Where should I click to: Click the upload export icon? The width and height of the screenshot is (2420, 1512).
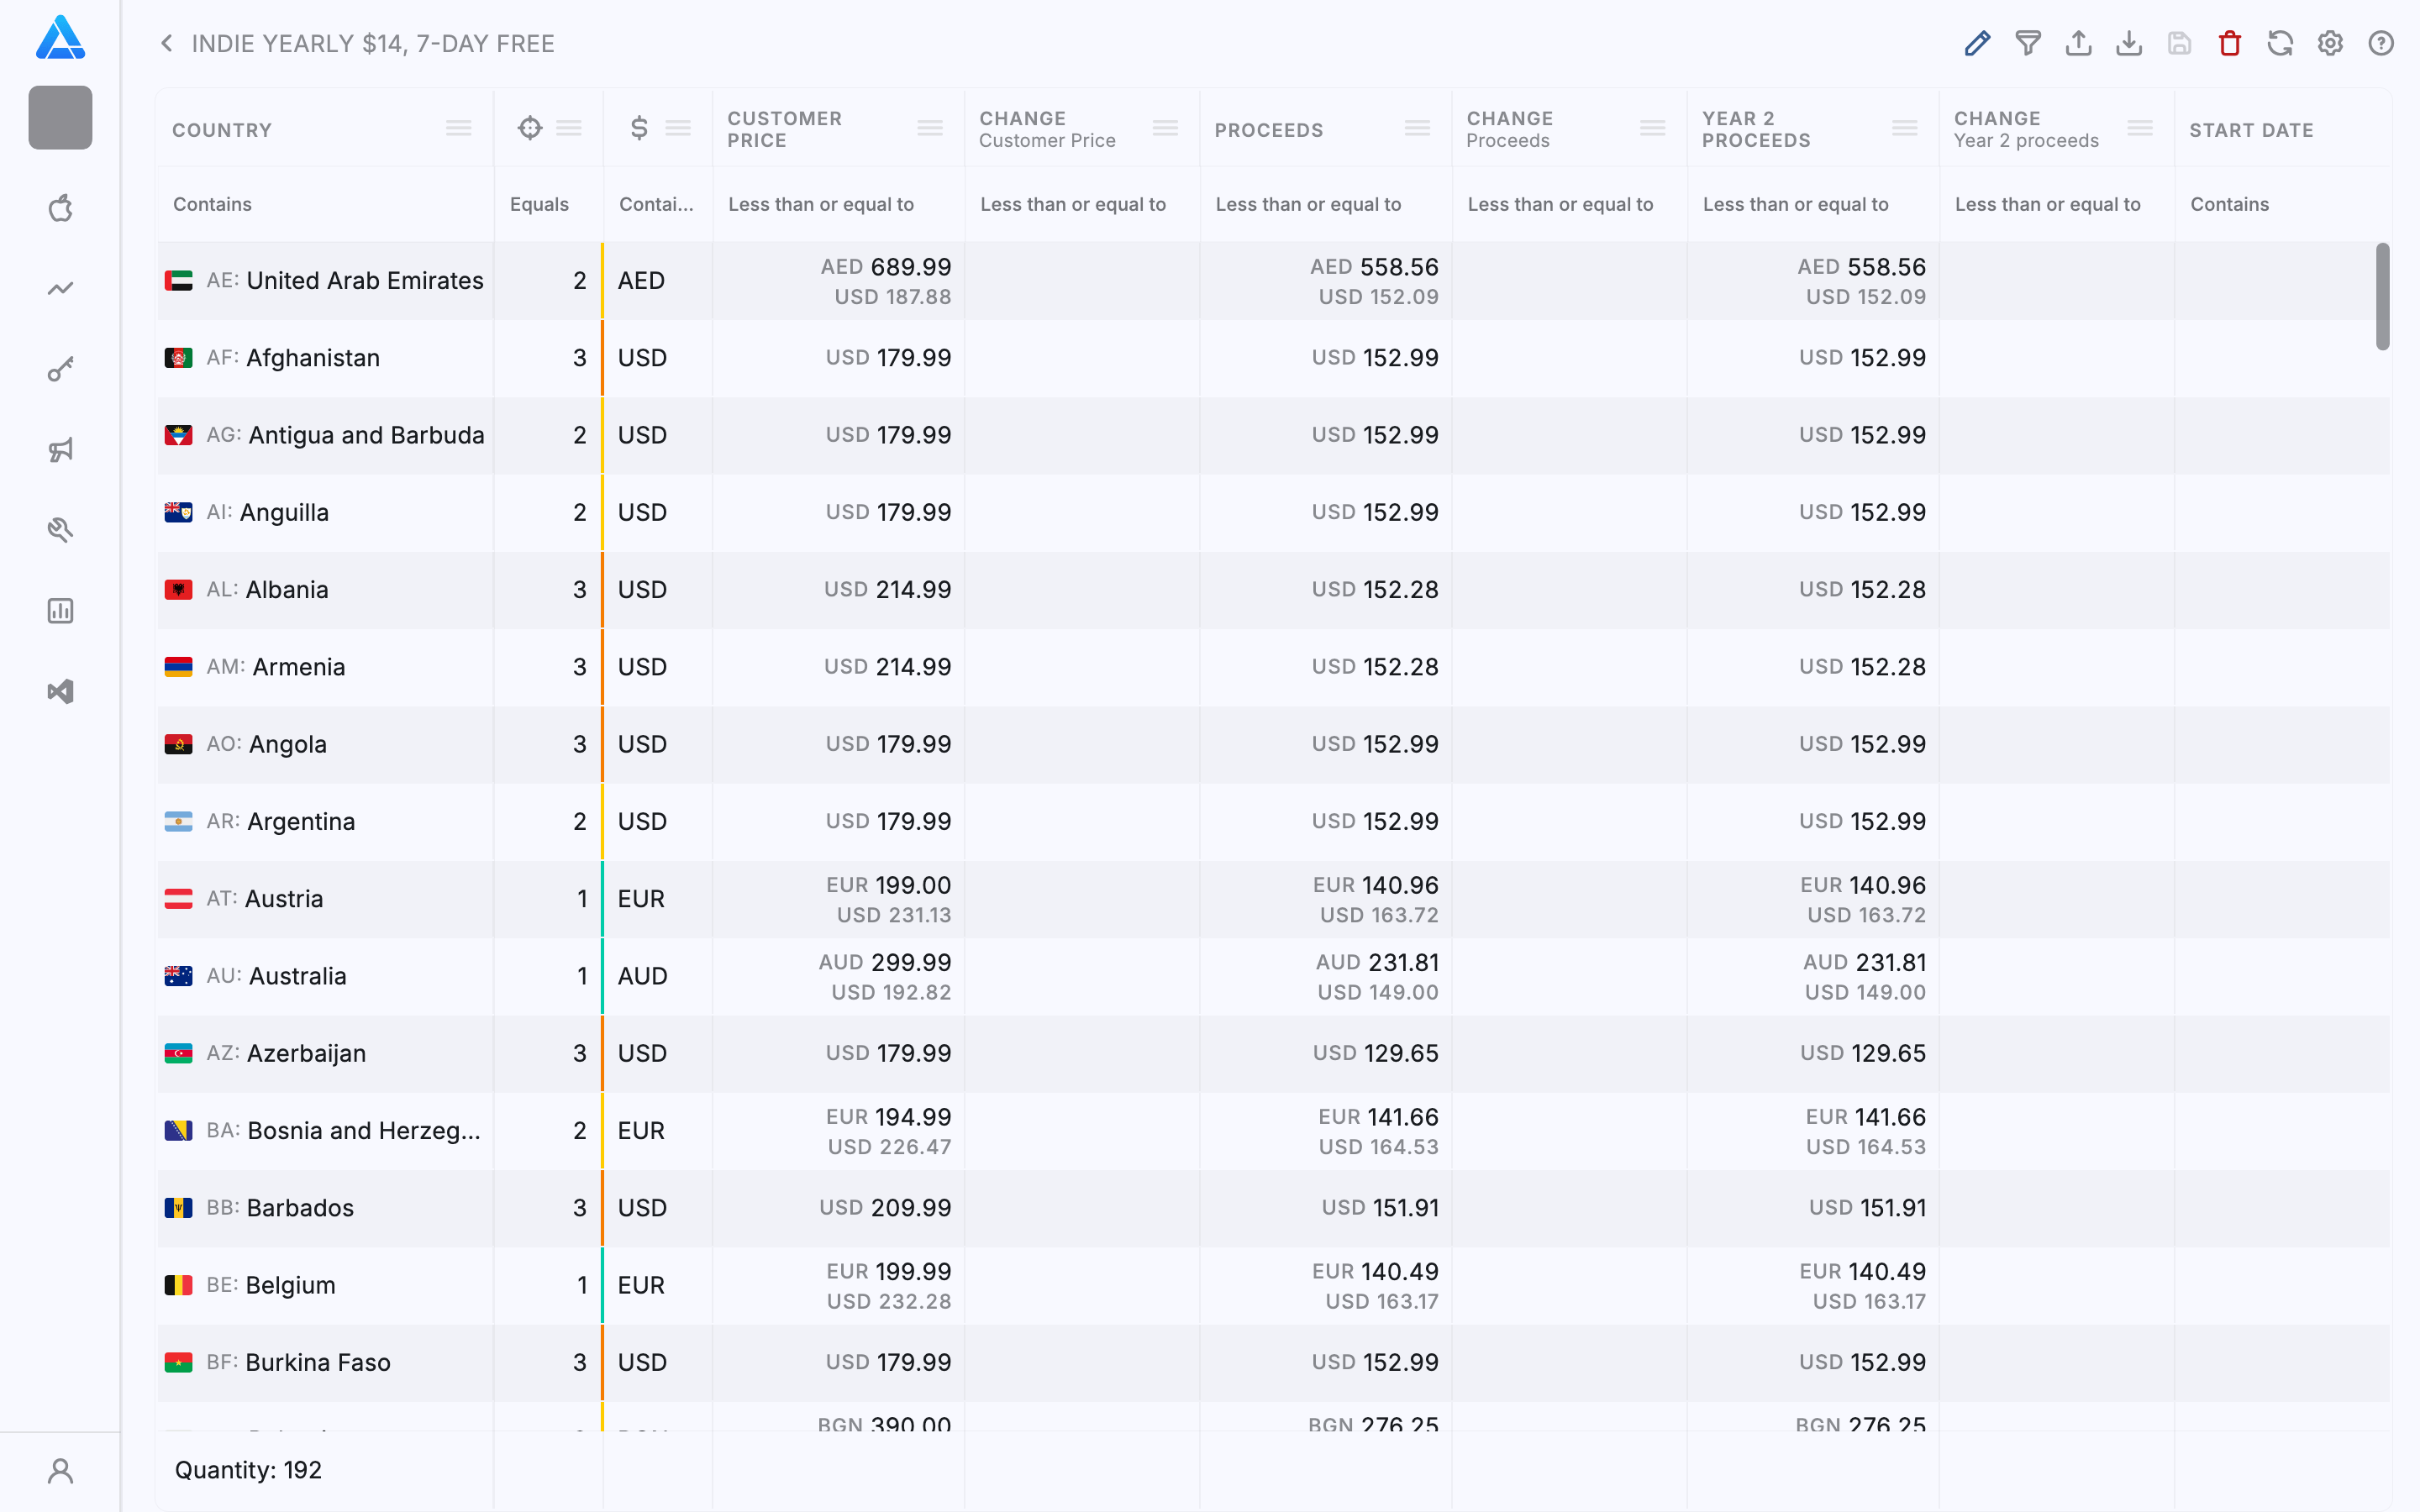click(x=2078, y=43)
